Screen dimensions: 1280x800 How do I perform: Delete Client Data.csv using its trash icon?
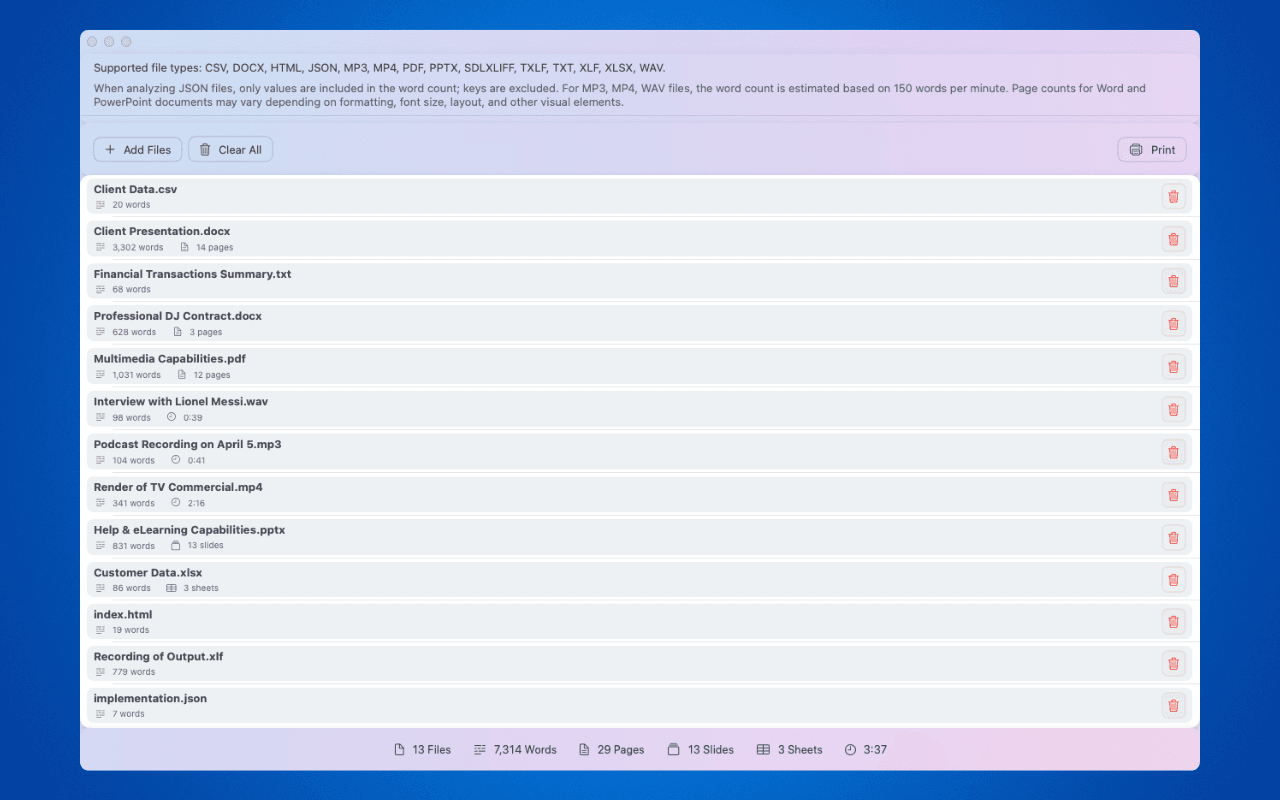[1173, 196]
